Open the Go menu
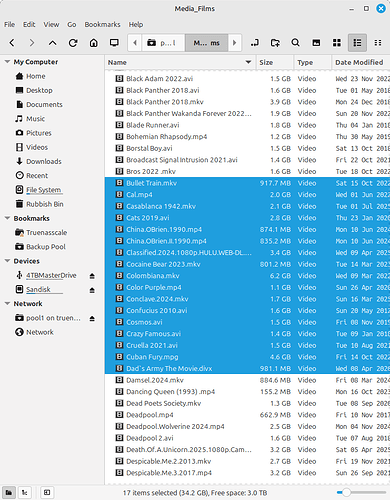This screenshot has width=390, height=500. click(72, 24)
